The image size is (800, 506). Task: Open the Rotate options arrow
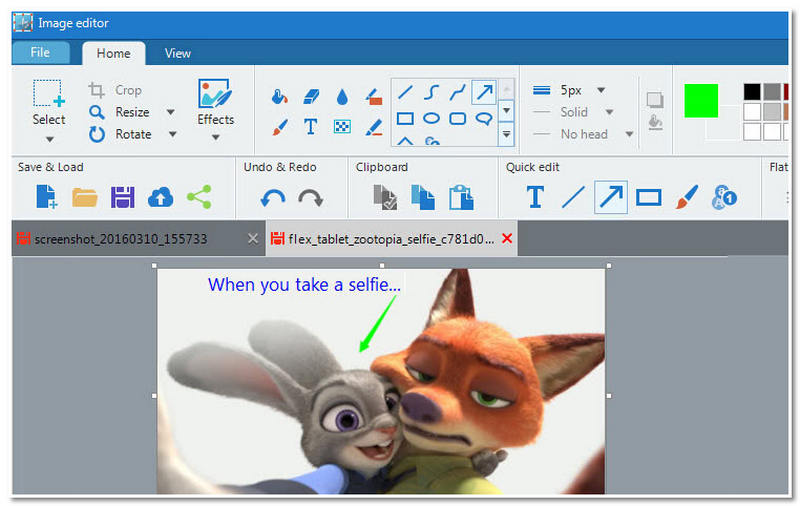coord(172,134)
